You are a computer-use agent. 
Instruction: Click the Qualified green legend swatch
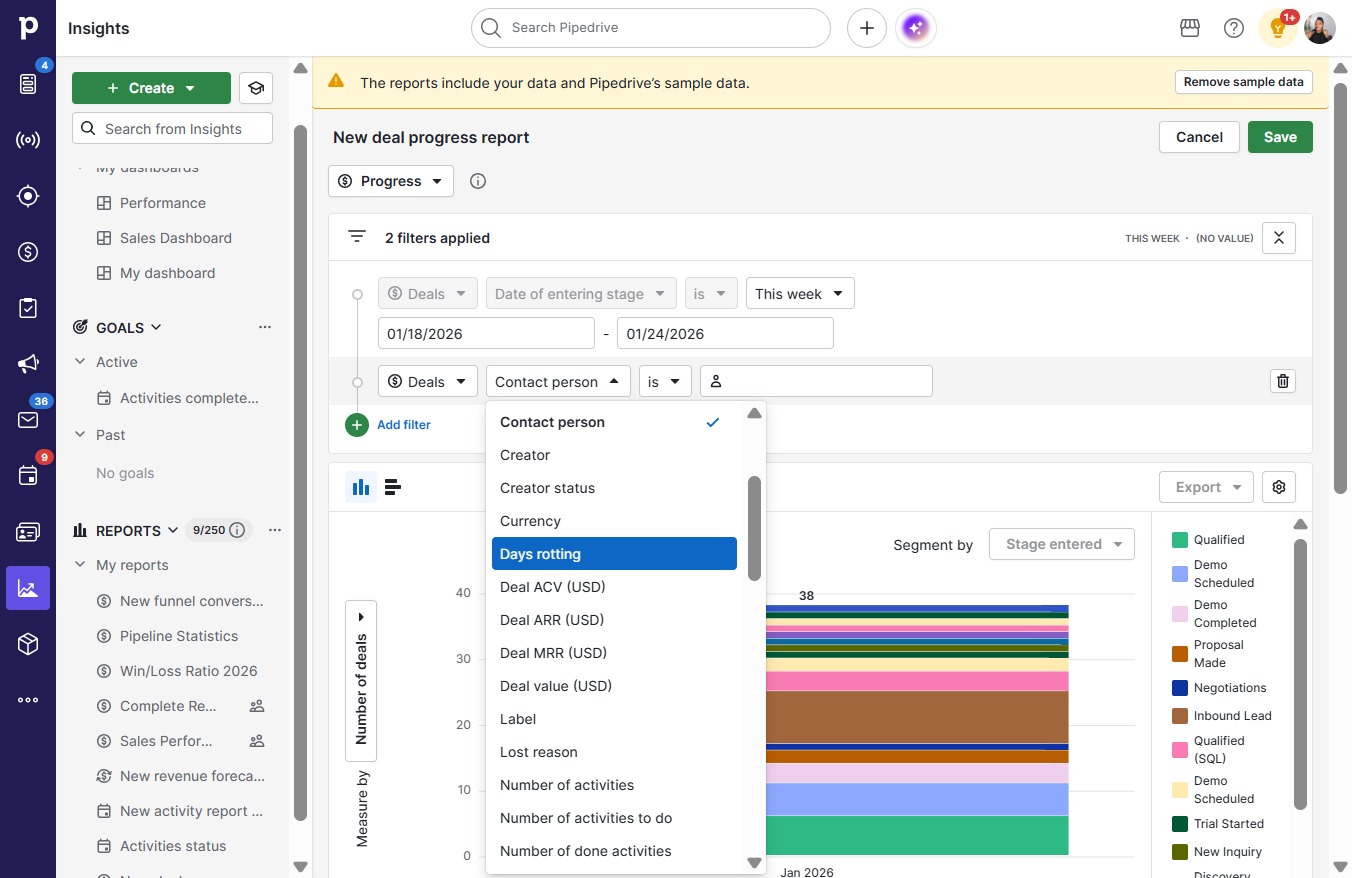tap(1180, 540)
